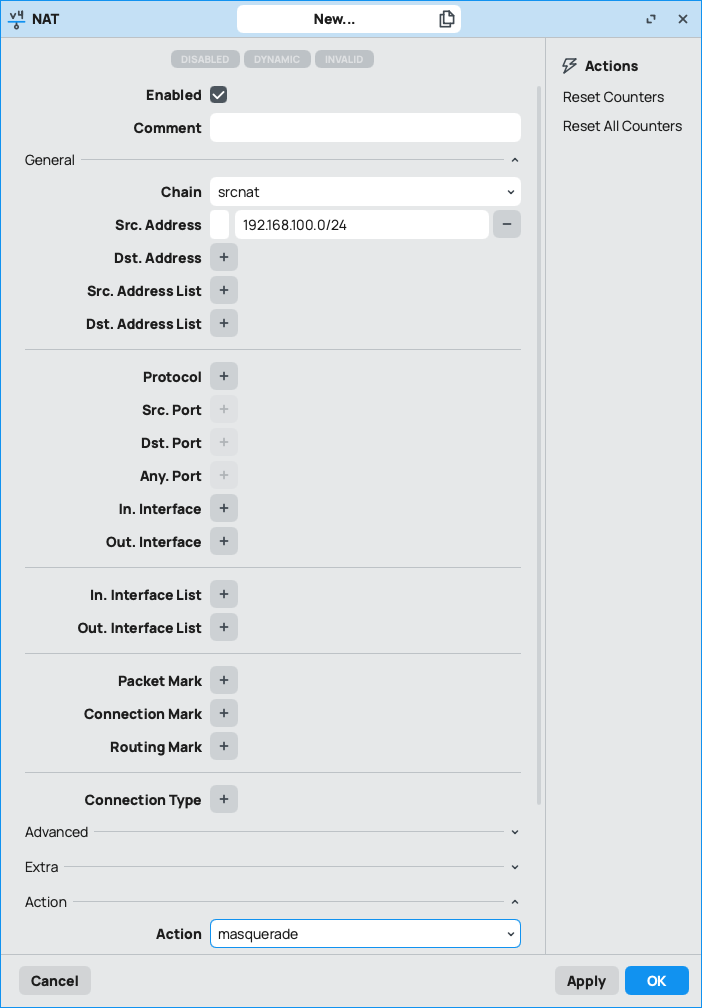This screenshot has width=702, height=1008.
Task: Add a Protocol to the rule
Action: [223, 376]
